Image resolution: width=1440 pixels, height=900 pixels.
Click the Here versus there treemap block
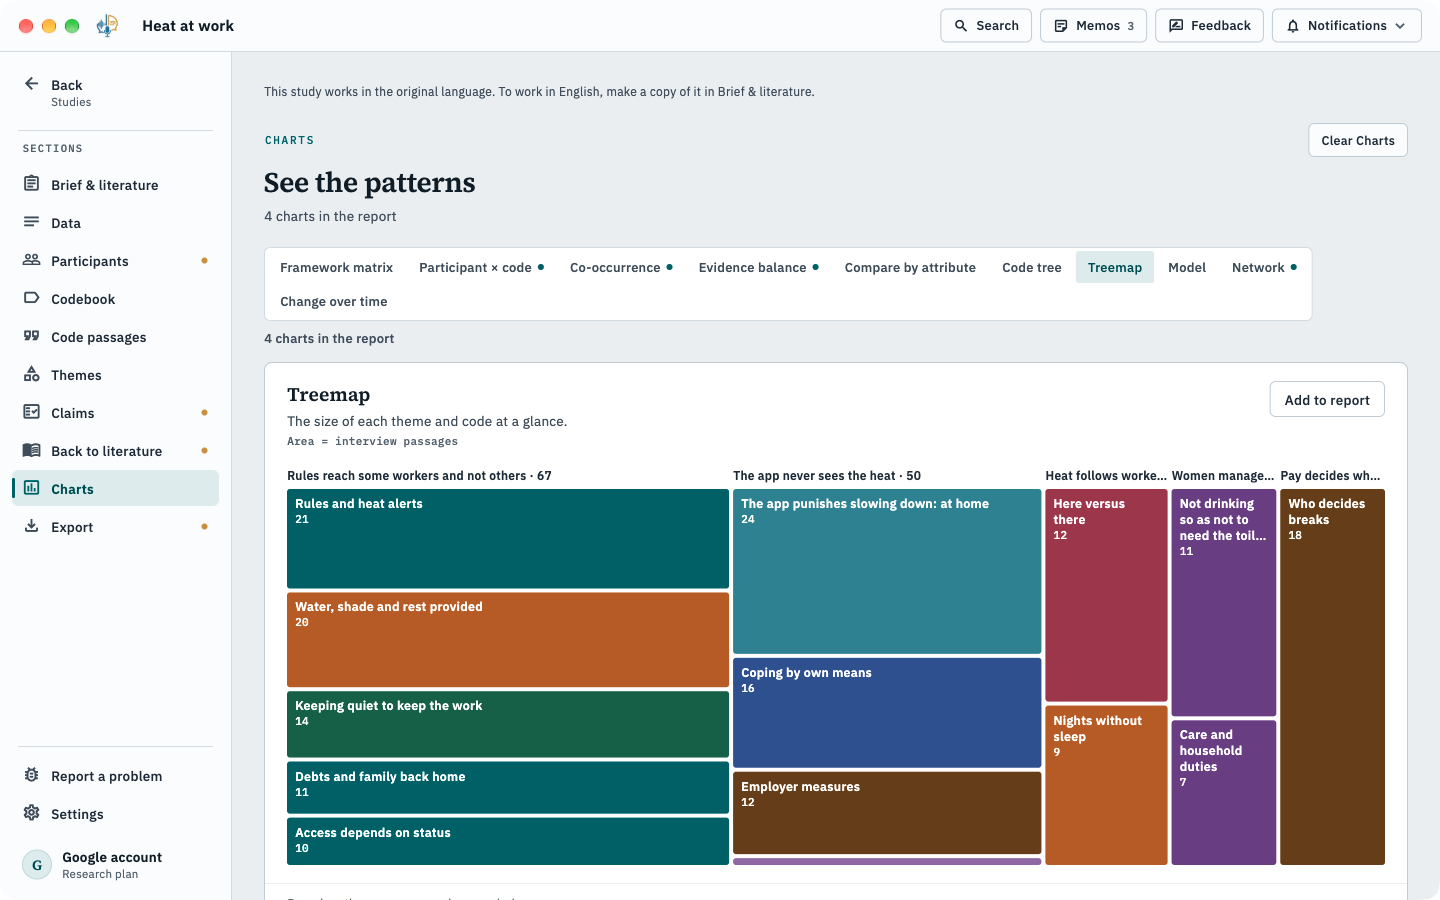pos(1106,595)
